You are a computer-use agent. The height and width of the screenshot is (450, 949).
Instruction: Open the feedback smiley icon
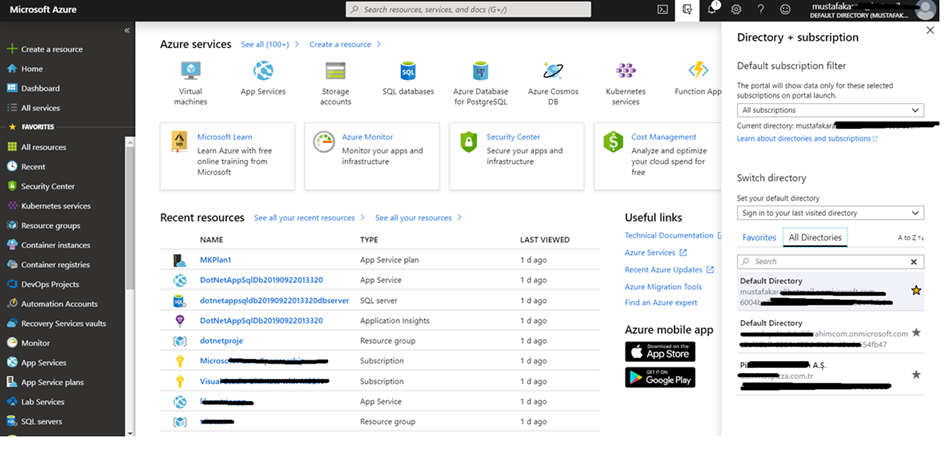(x=785, y=9)
